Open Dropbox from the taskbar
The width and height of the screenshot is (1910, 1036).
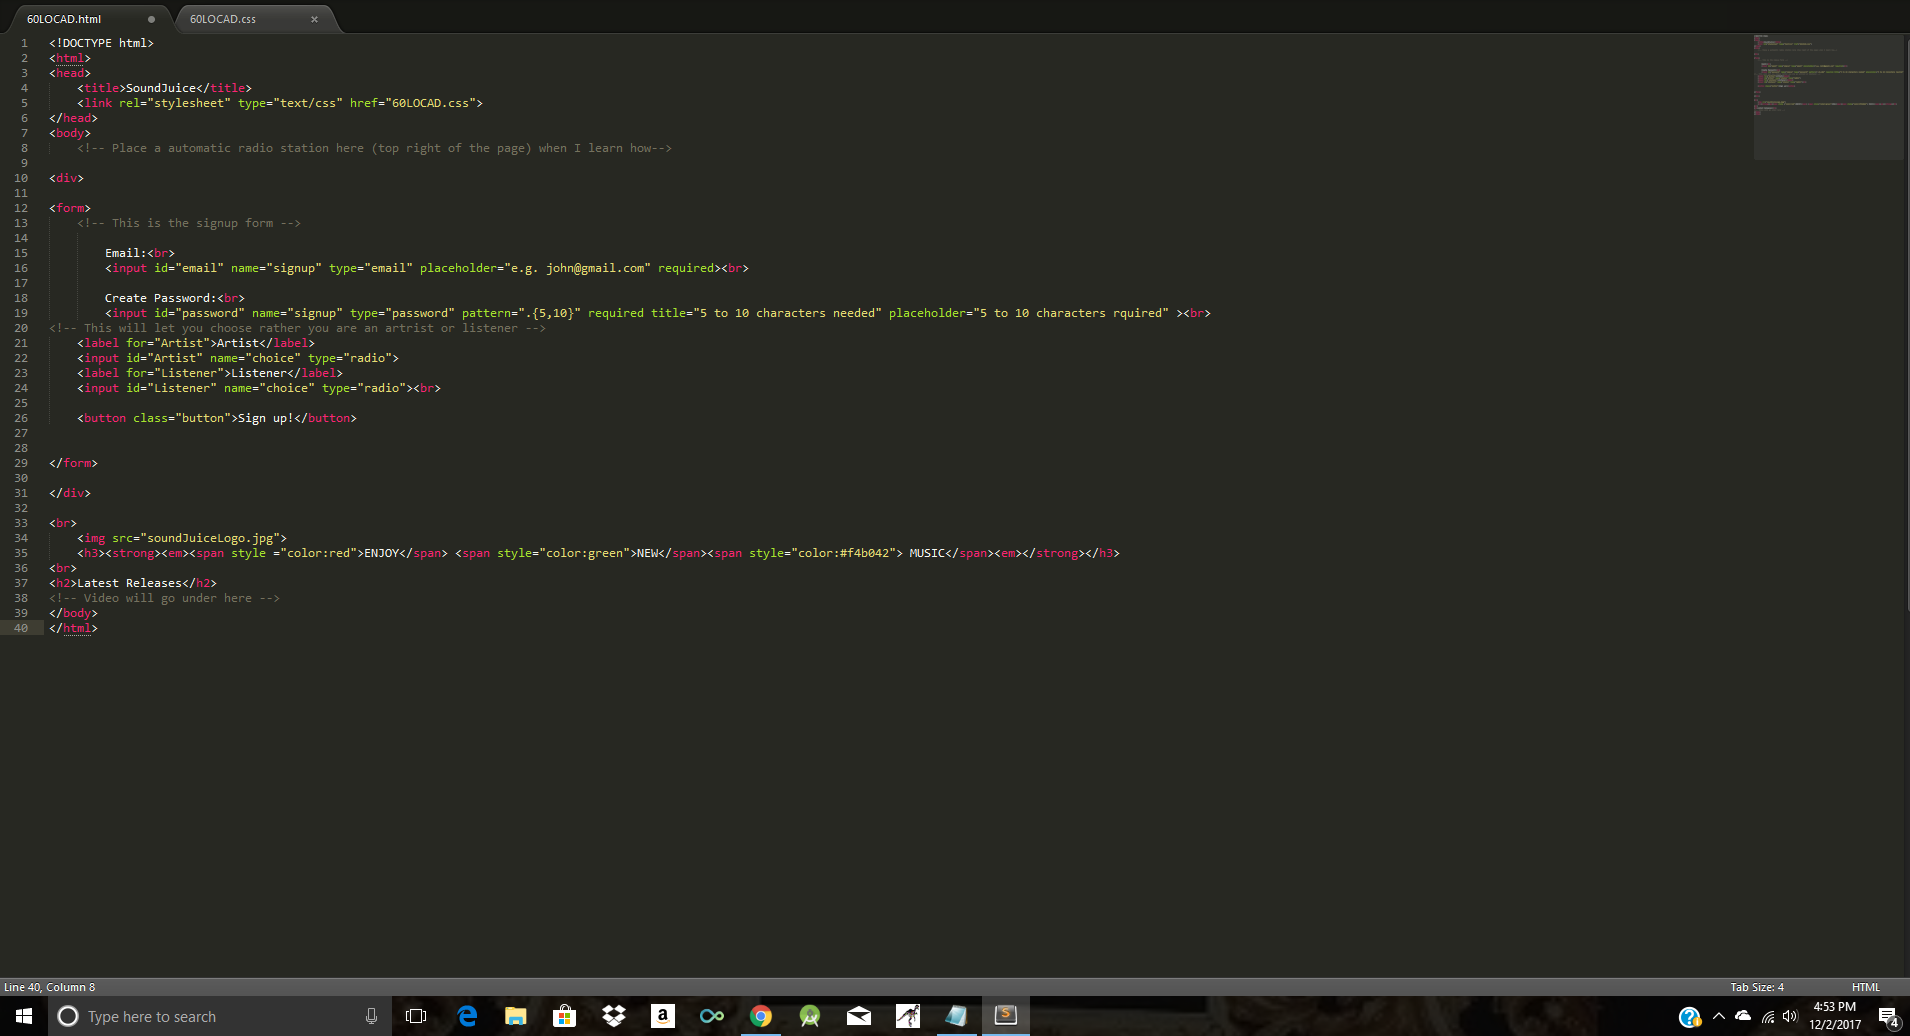point(613,1015)
